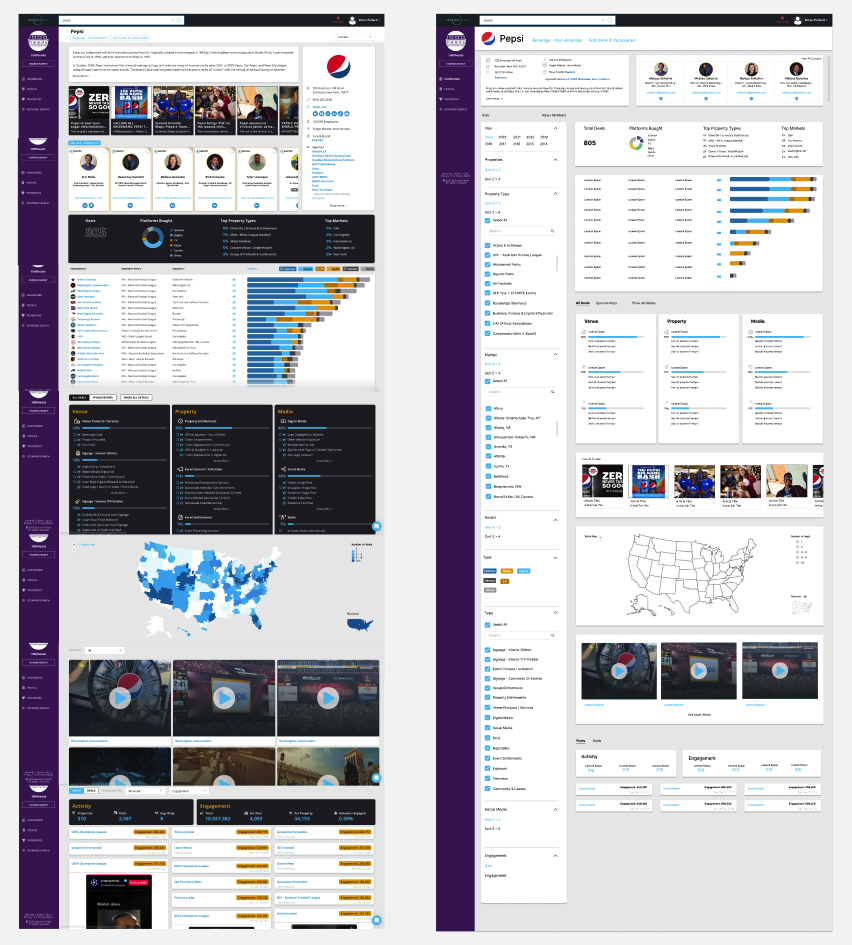Click Platforms Bought donut chart in left mockup
852x945 pixels.
[152, 237]
